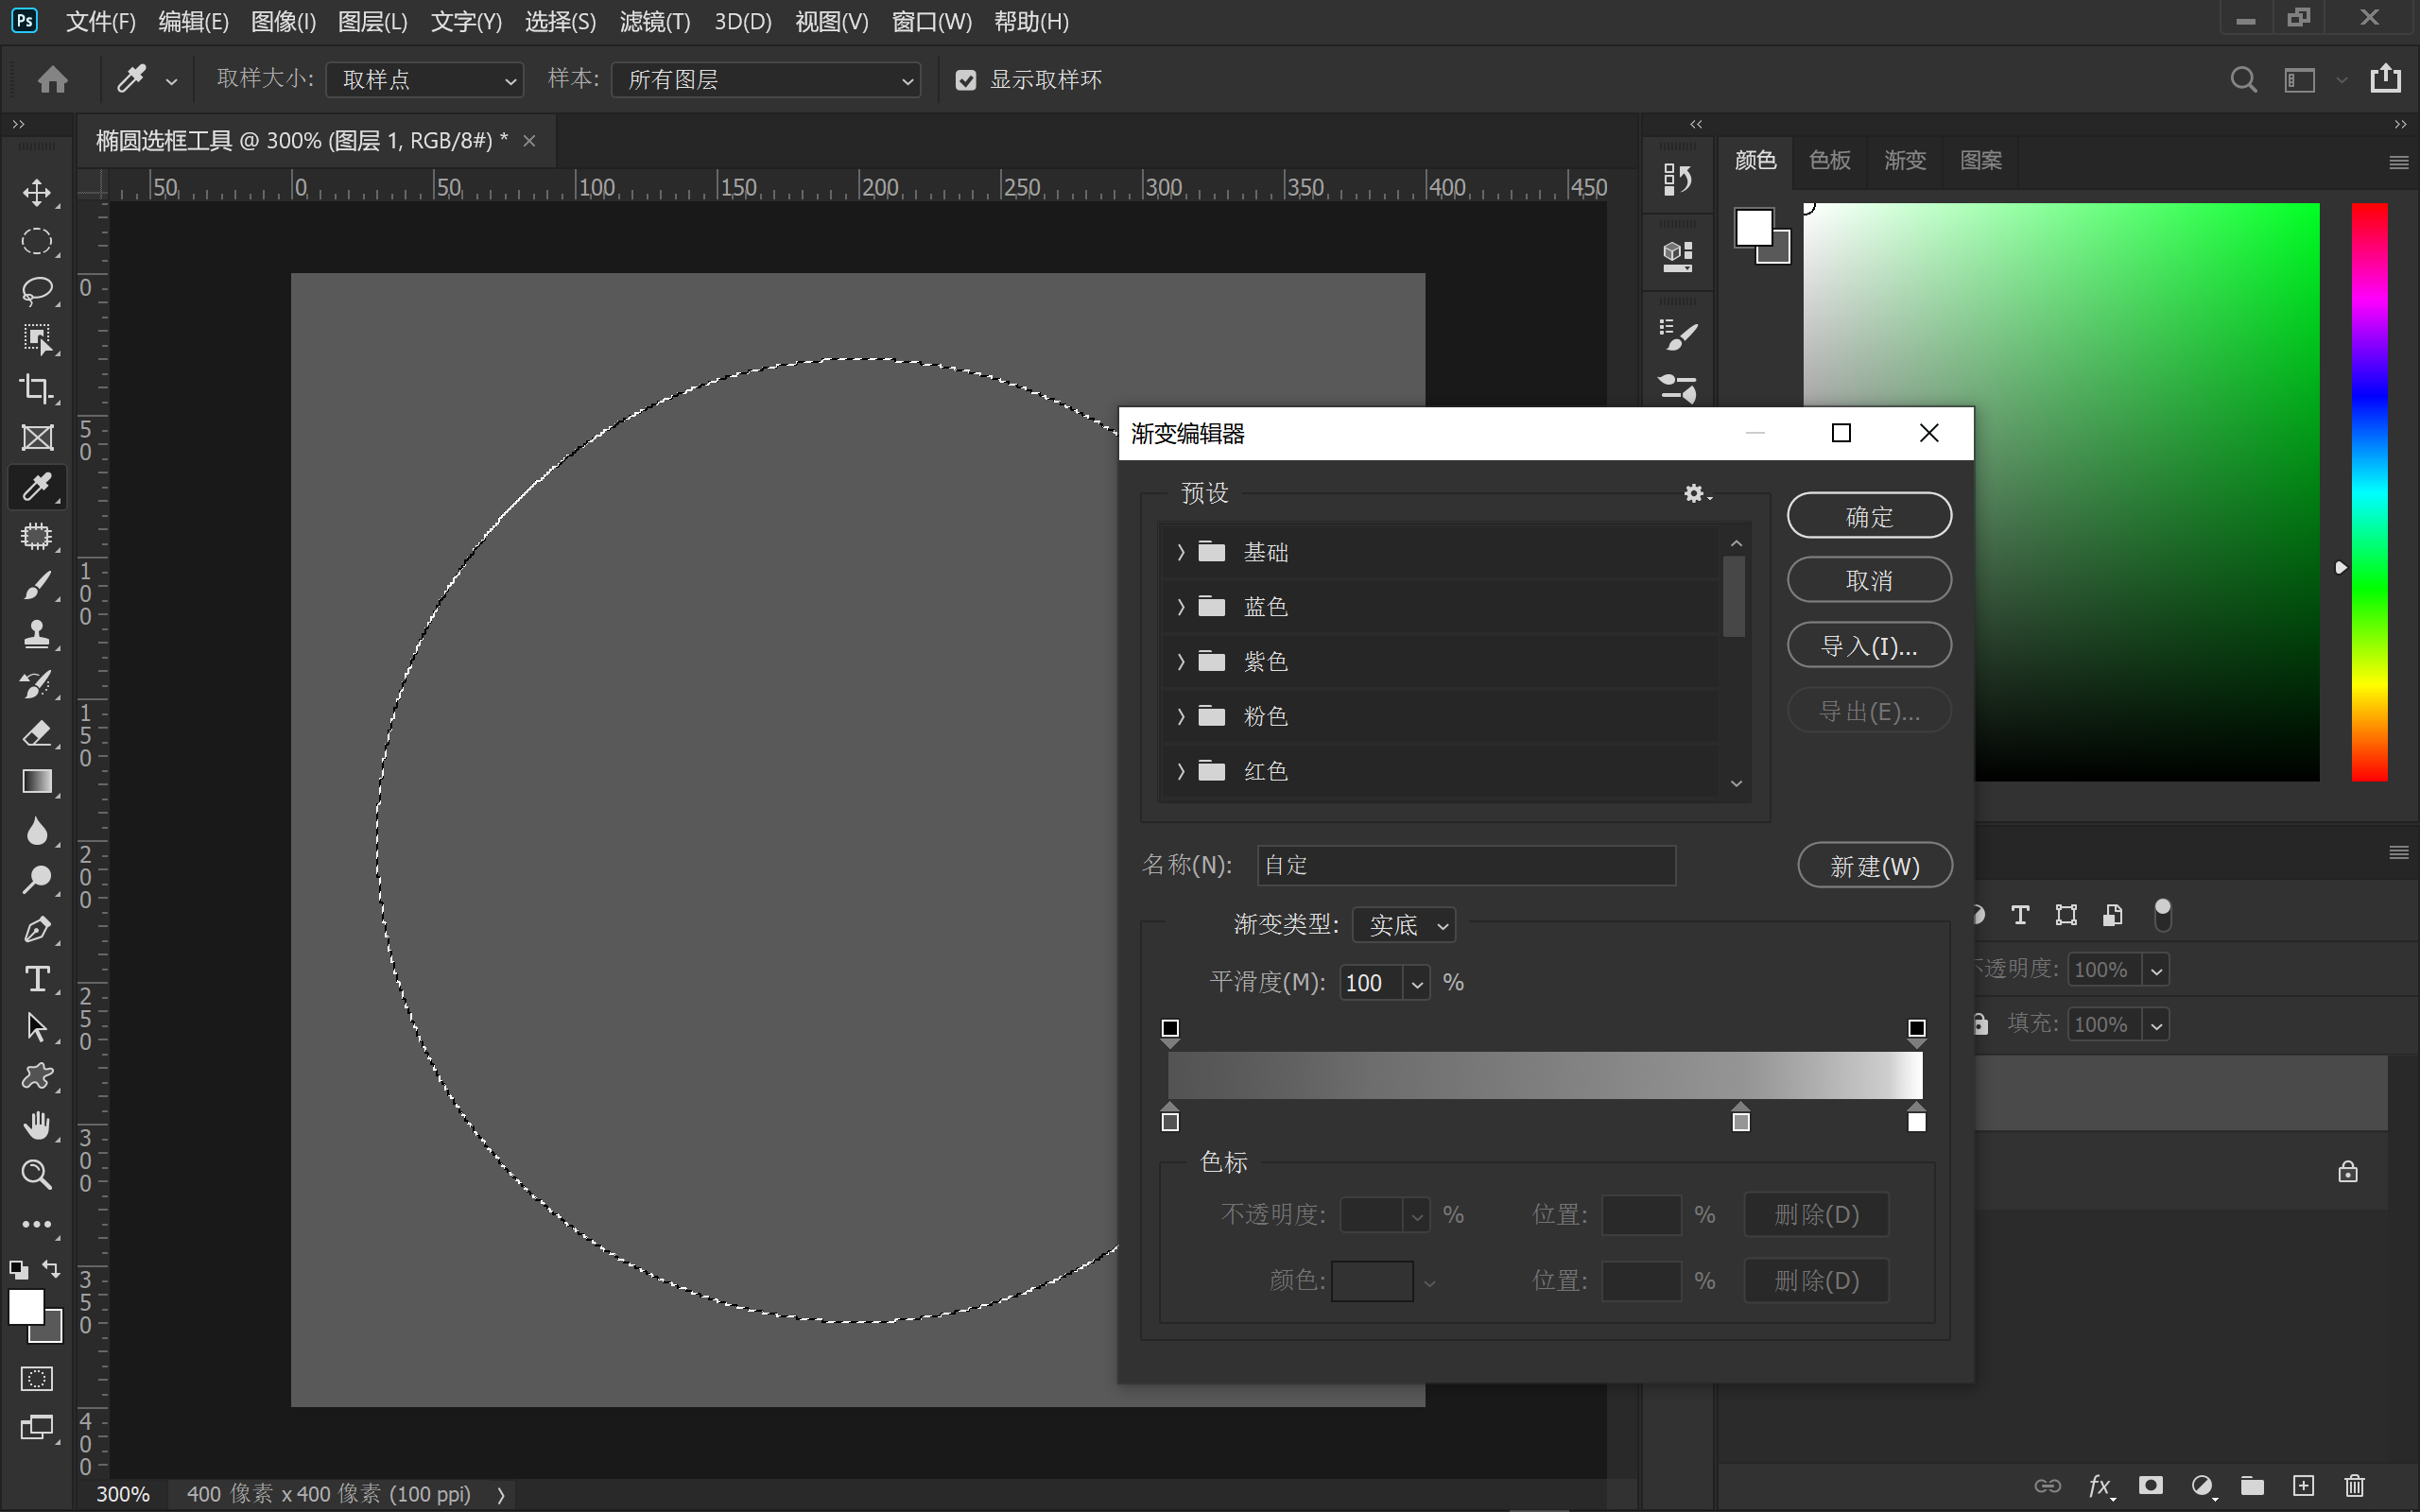Toggle the layer filter switch
This screenshot has width=2420, height=1512.
tap(2162, 915)
